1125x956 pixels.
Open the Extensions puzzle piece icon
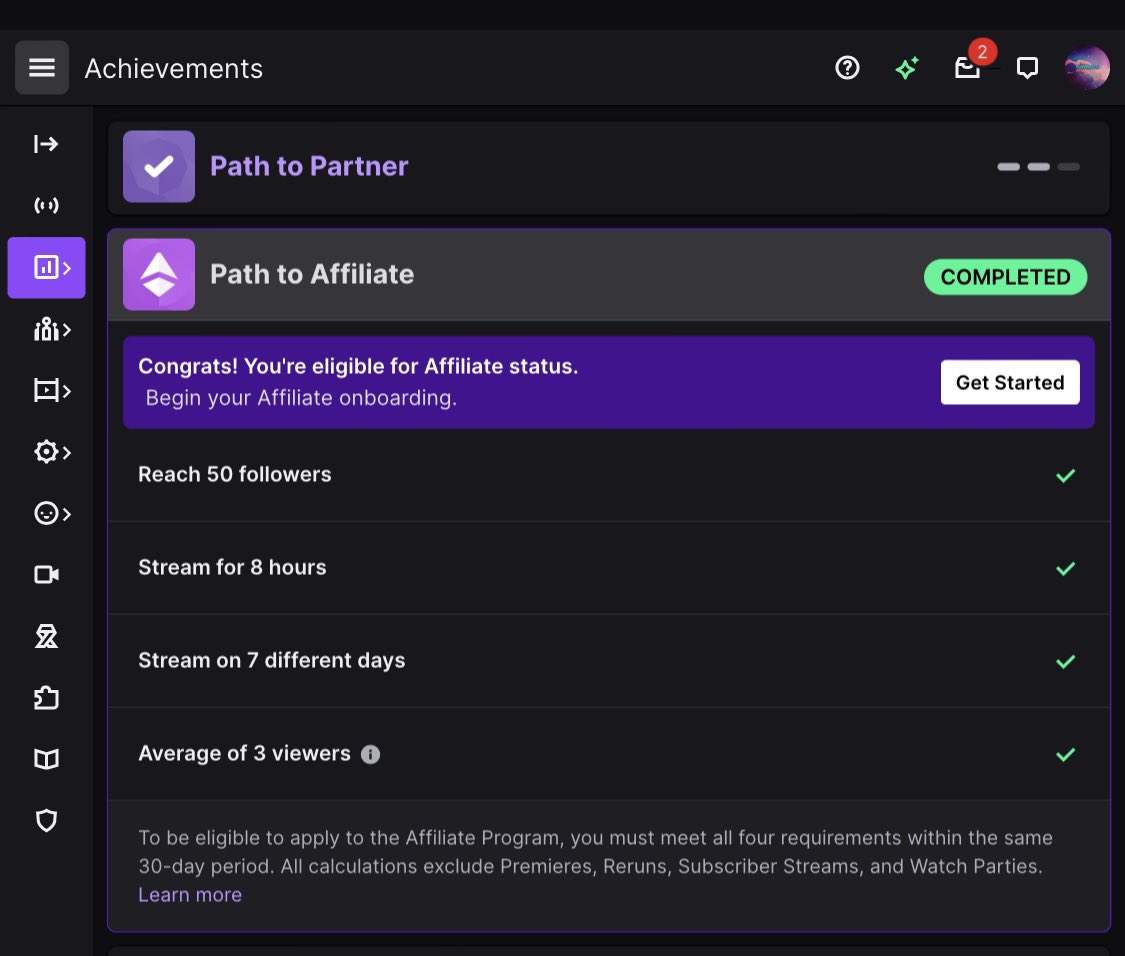[46, 698]
